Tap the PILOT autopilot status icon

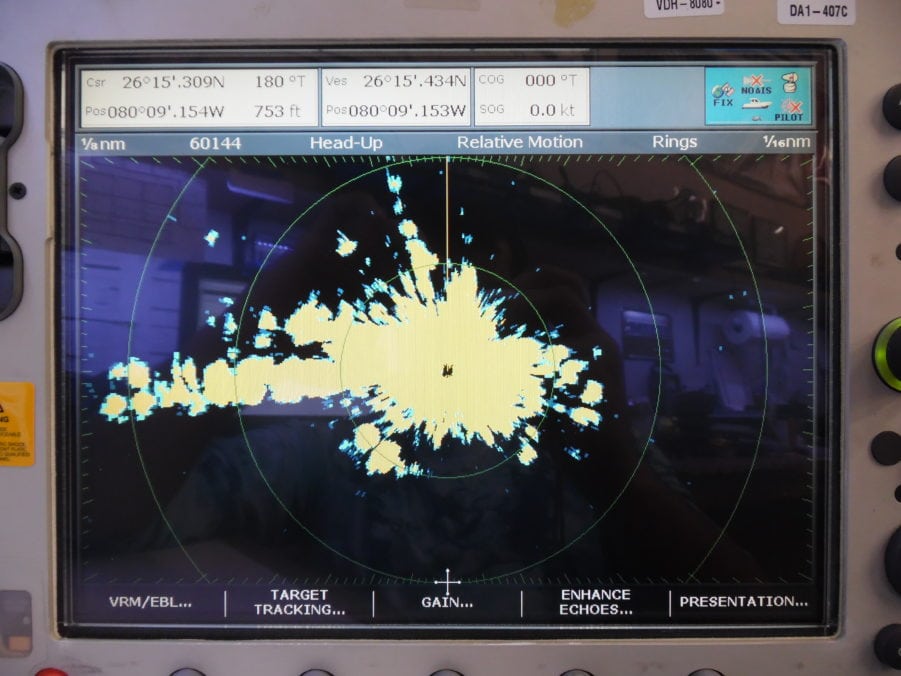[789, 110]
